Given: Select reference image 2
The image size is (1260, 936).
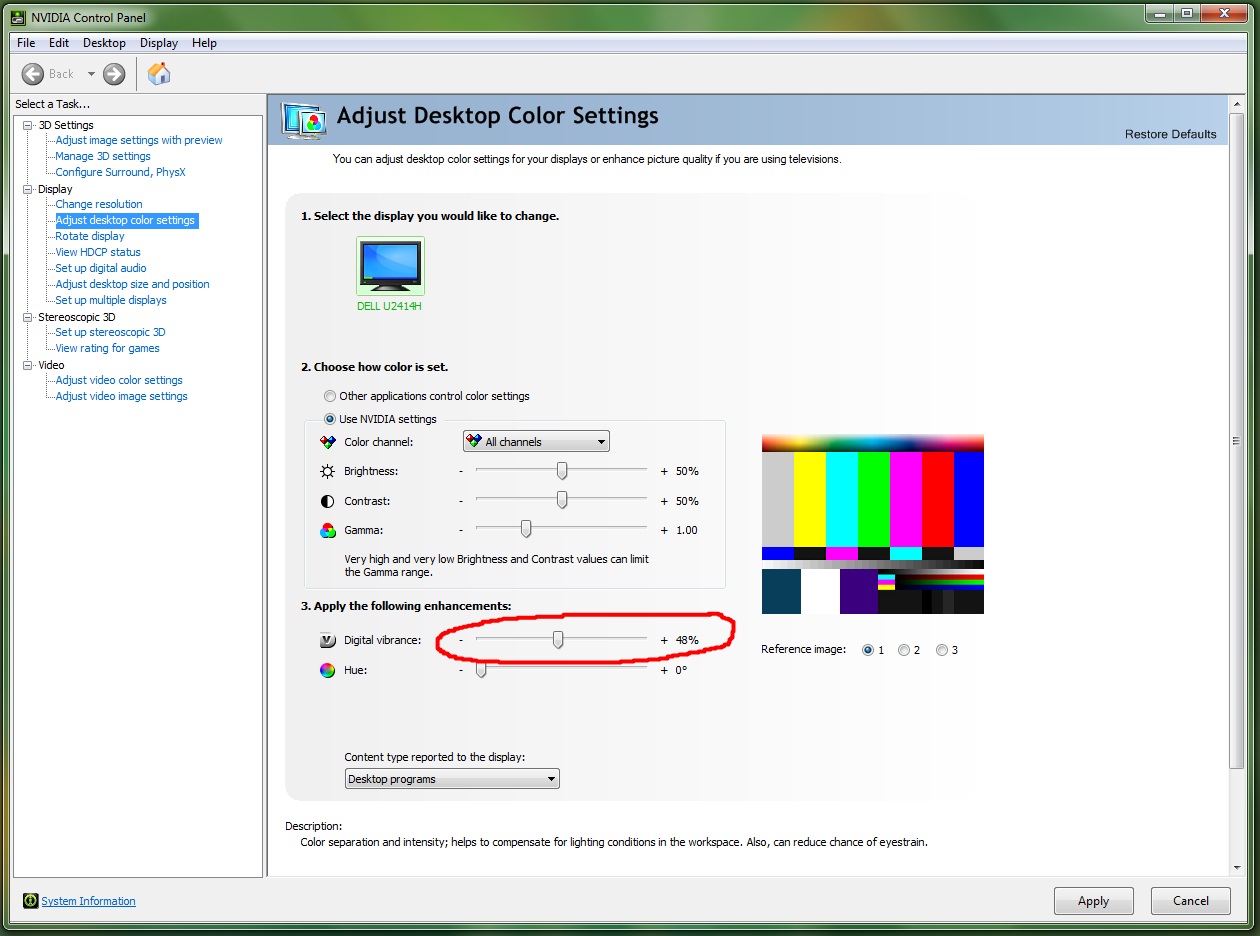Looking at the screenshot, I should click(x=904, y=650).
